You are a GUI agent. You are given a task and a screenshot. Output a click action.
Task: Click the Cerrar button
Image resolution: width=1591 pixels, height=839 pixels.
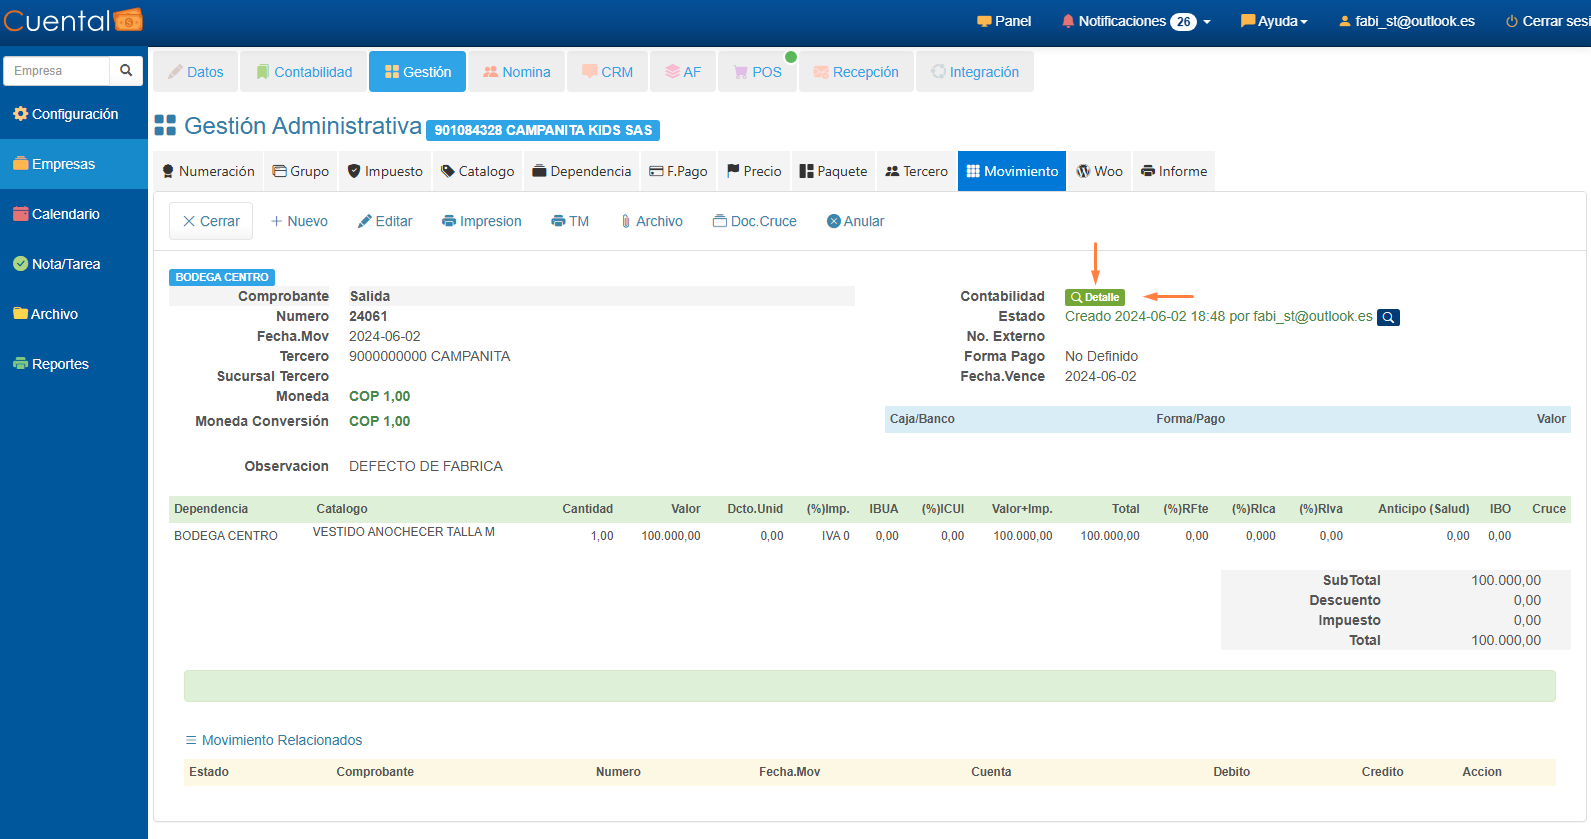pyautogui.click(x=211, y=221)
